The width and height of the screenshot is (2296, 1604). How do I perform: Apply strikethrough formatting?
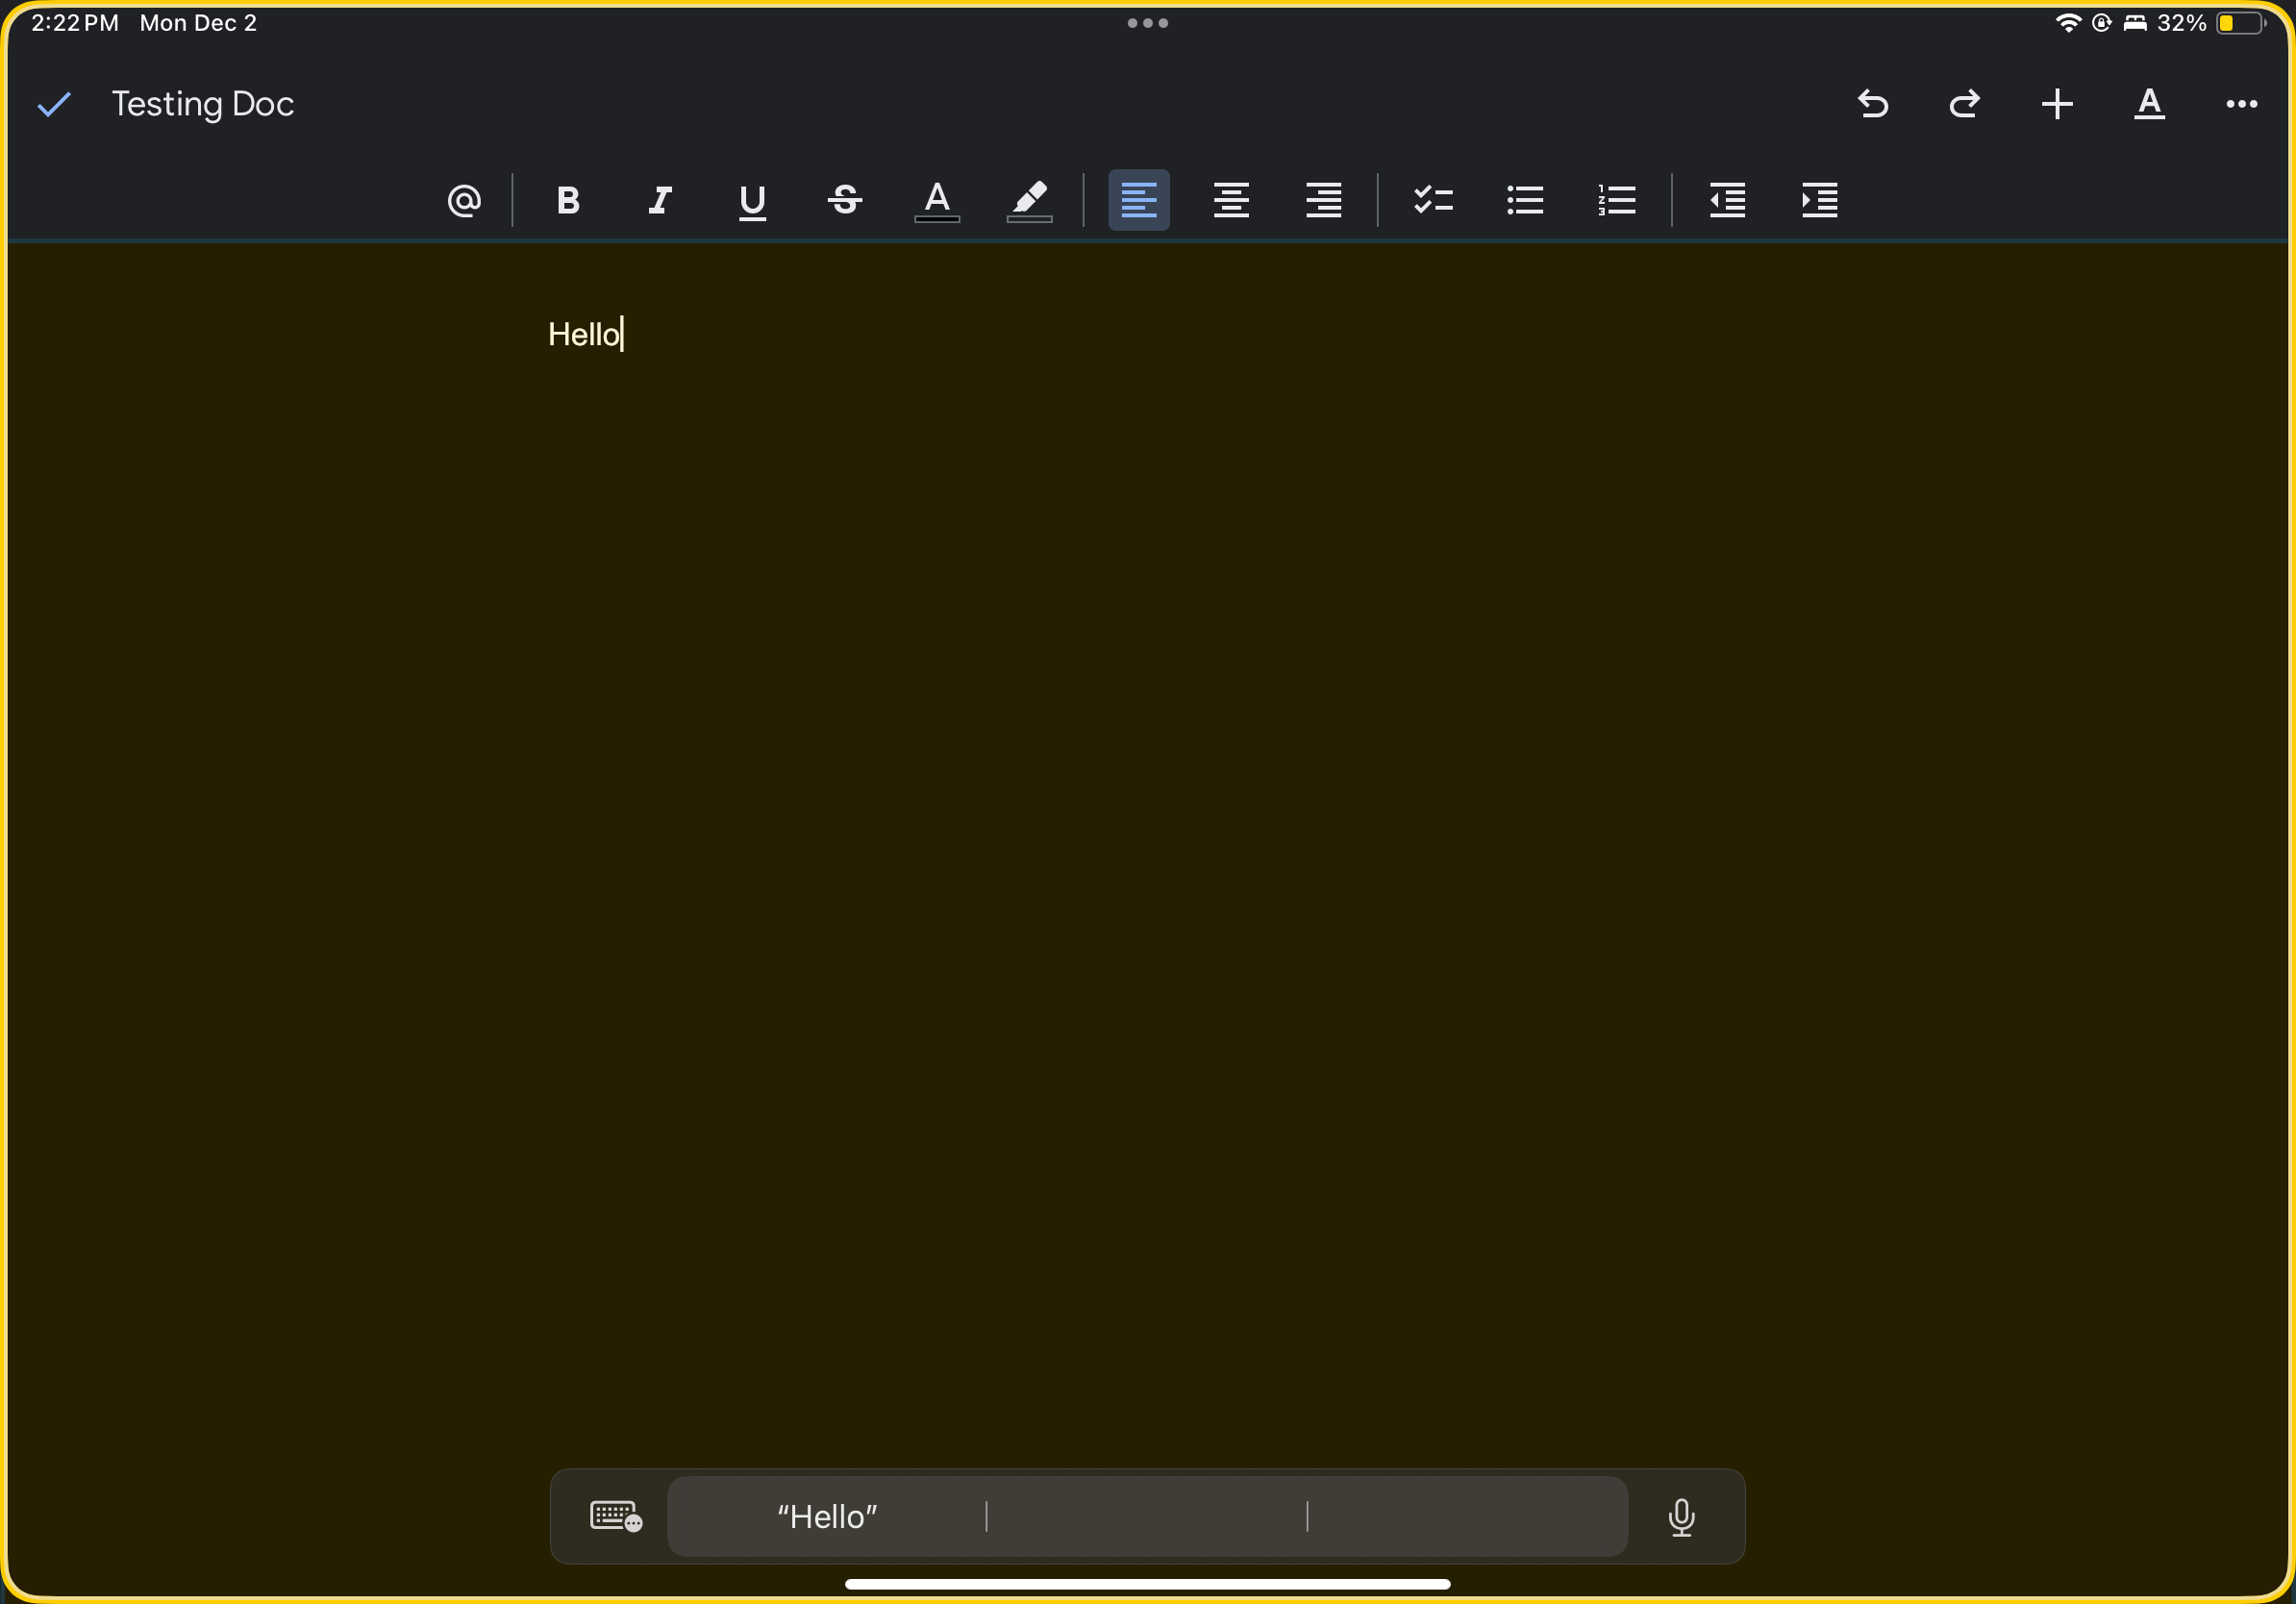coord(844,200)
